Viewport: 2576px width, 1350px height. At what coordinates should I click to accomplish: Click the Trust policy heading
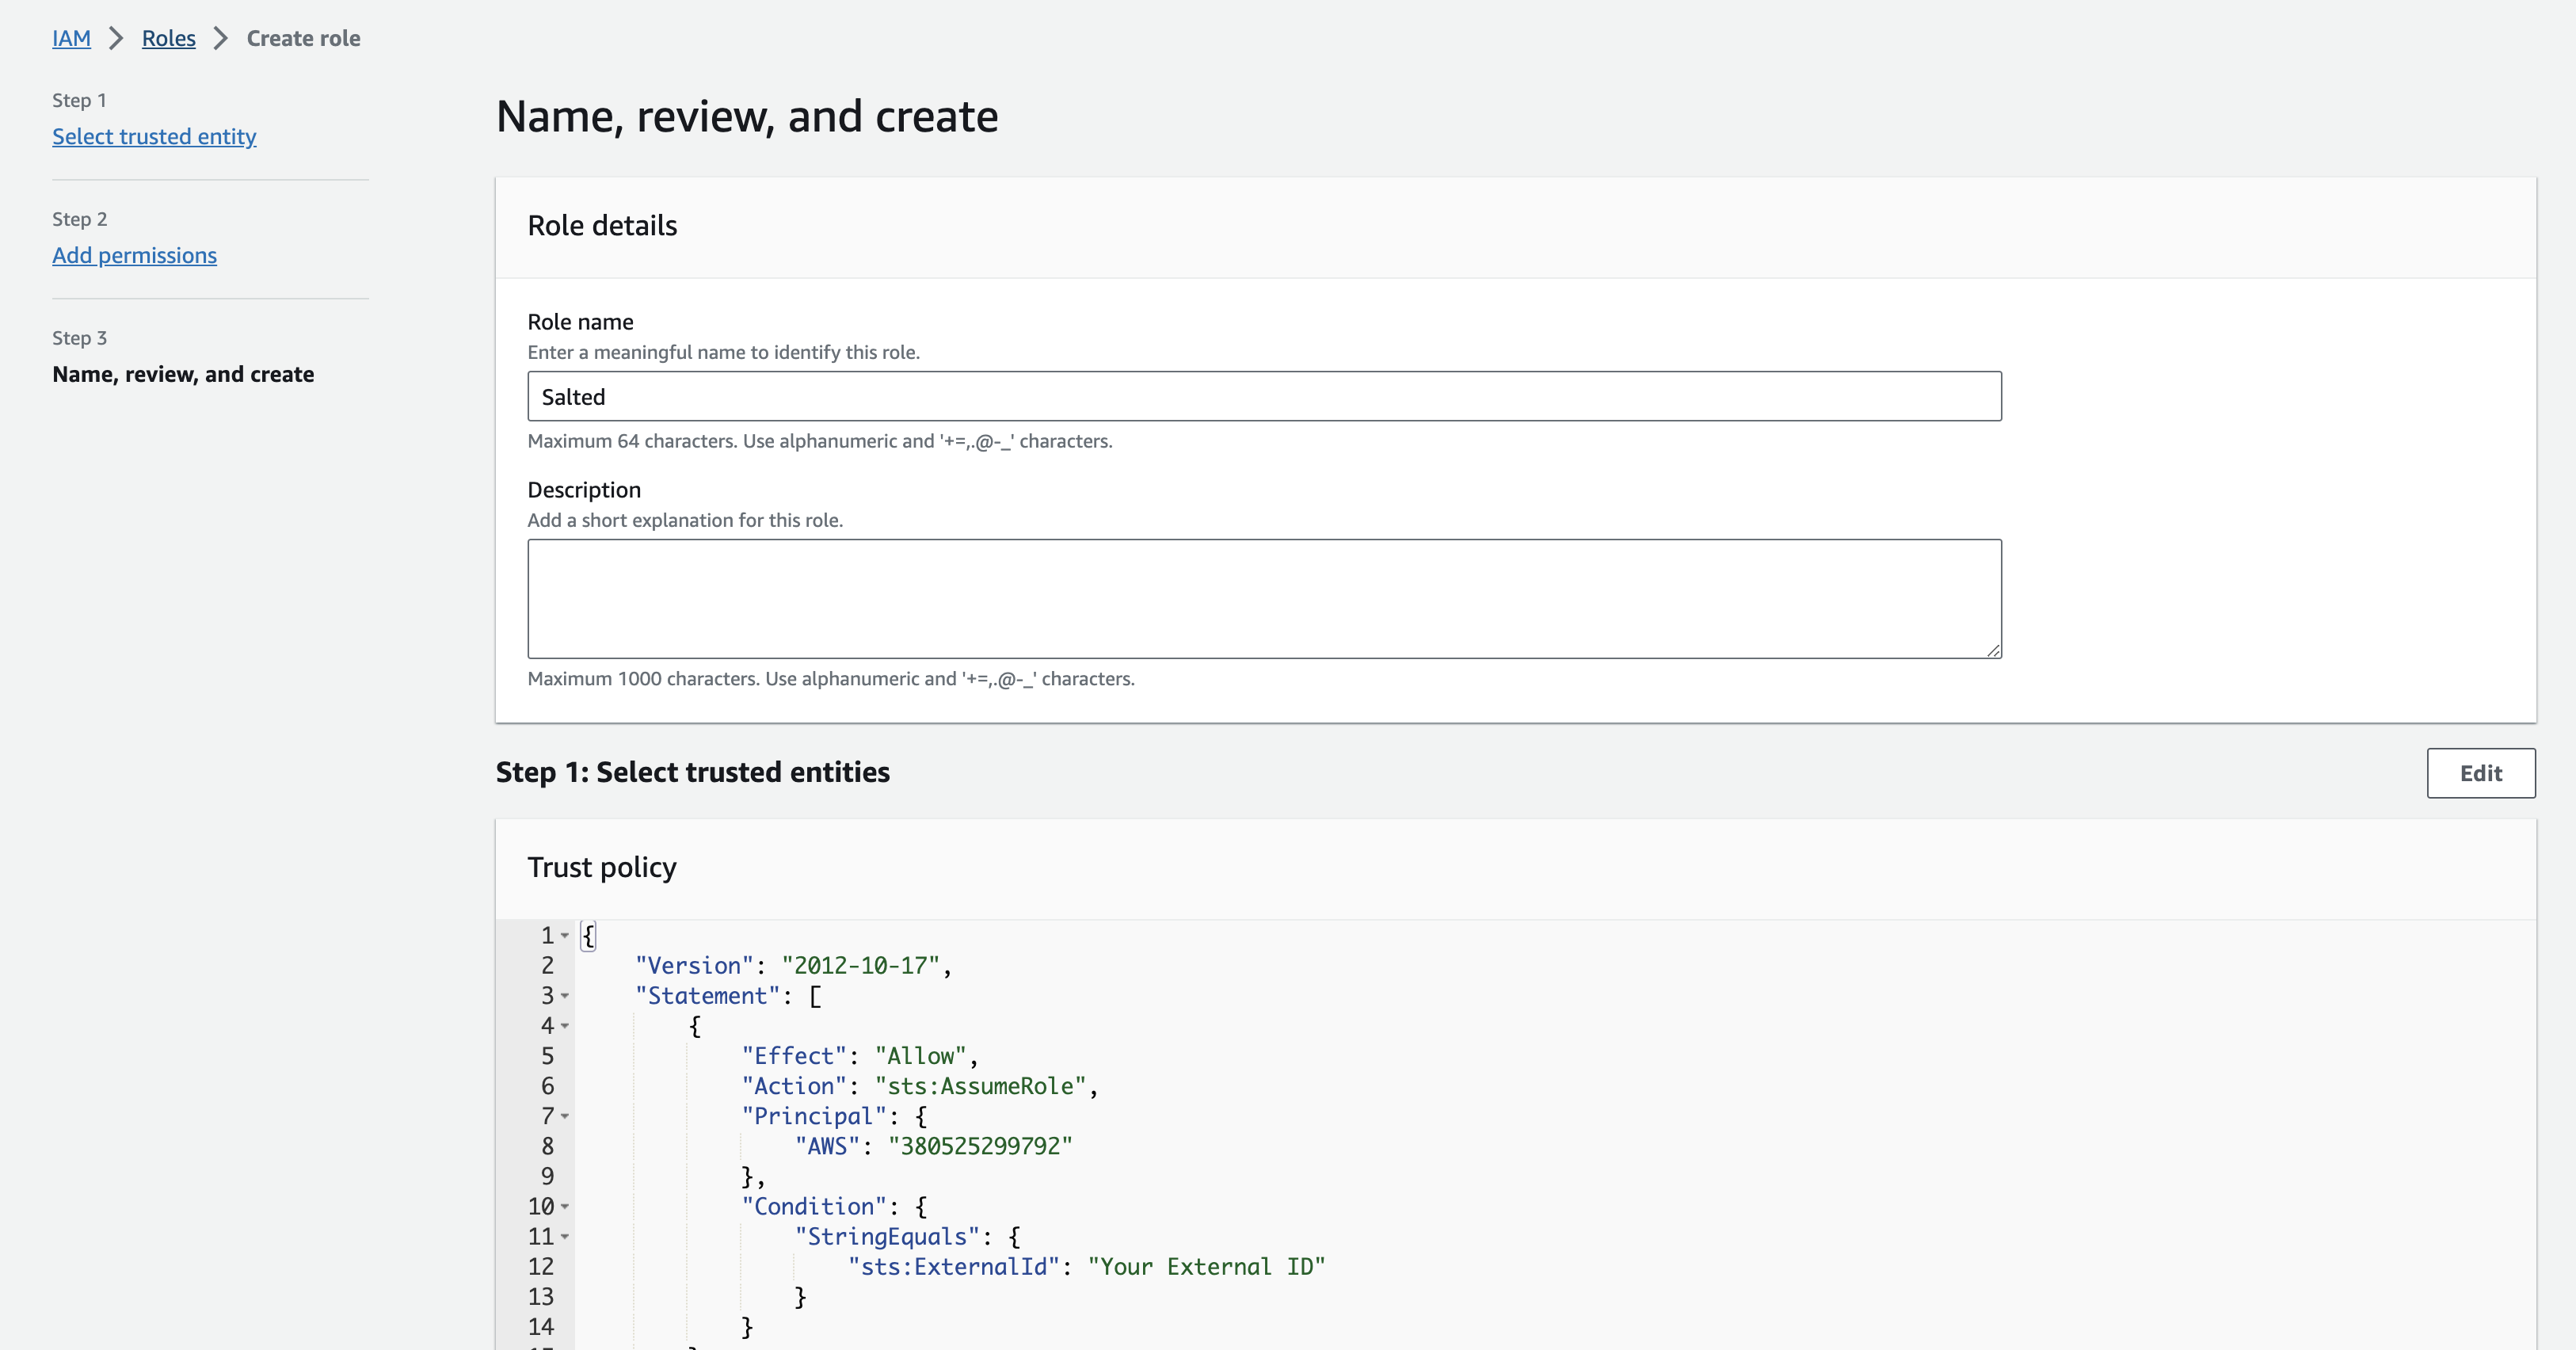602,867
